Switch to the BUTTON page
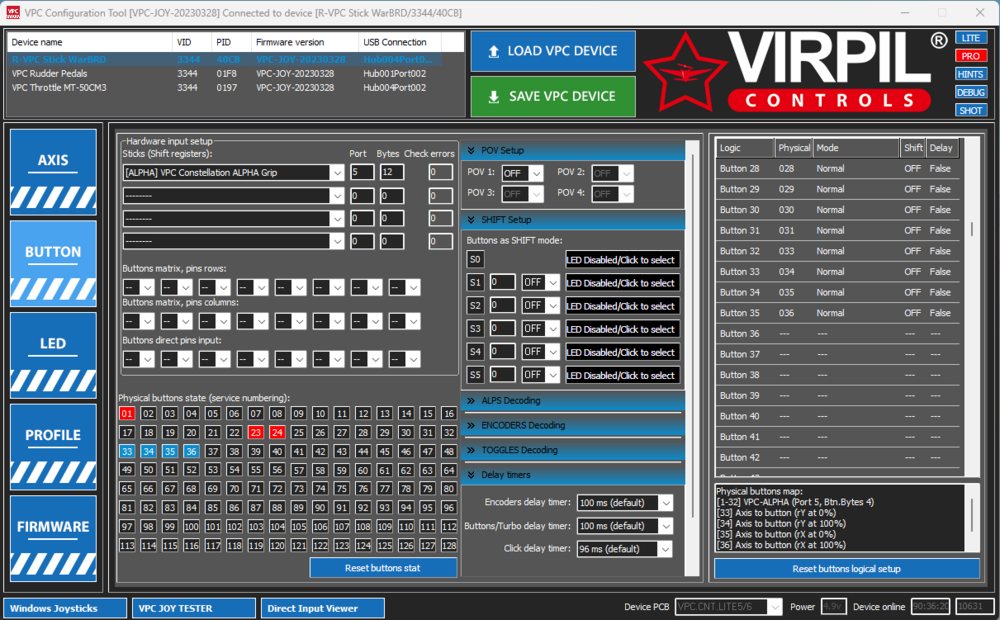Image resolution: width=1000 pixels, height=620 pixels. pyautogui.click(x=53, y=263)
